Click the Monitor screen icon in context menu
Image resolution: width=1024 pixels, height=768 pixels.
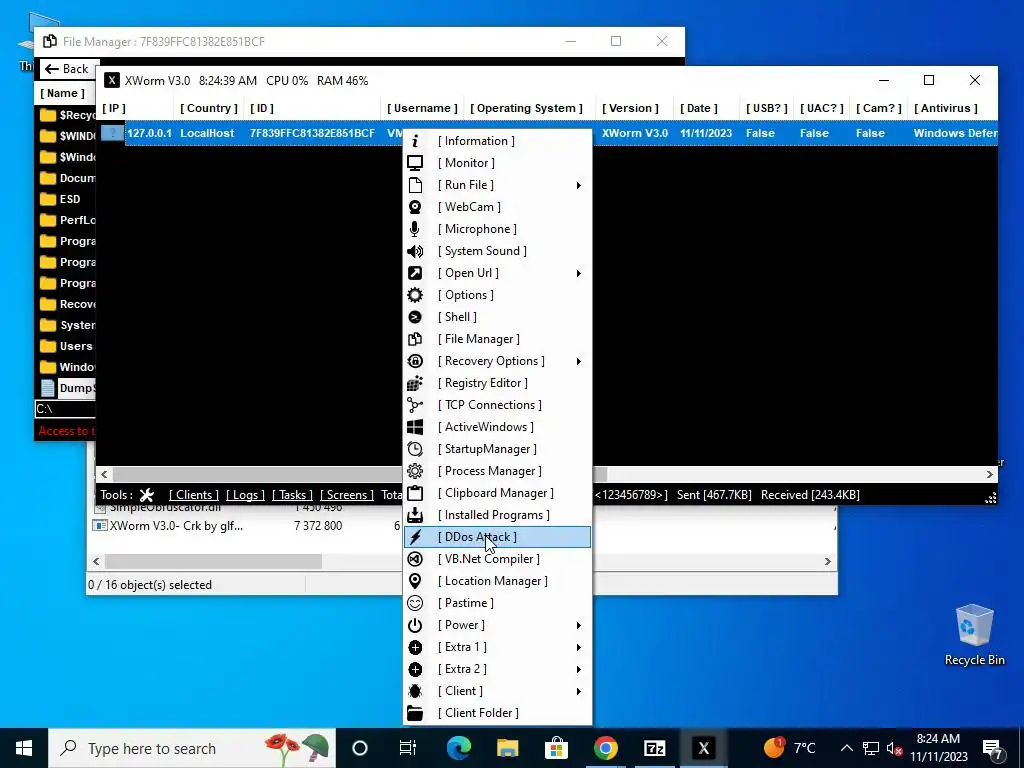pyautogui.click(x=415, y=163)
